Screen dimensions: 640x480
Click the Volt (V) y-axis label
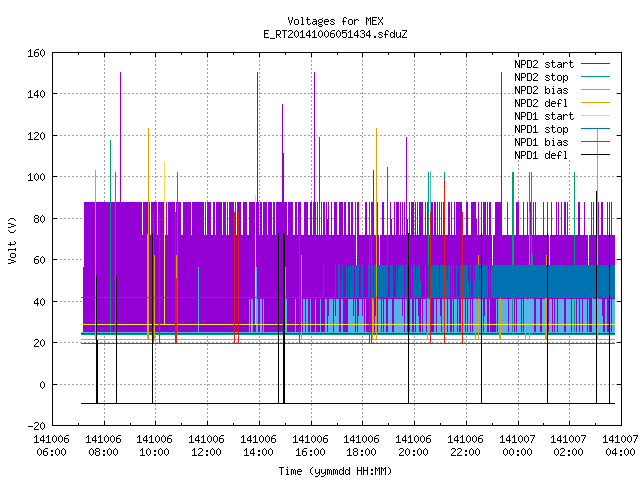12,240
